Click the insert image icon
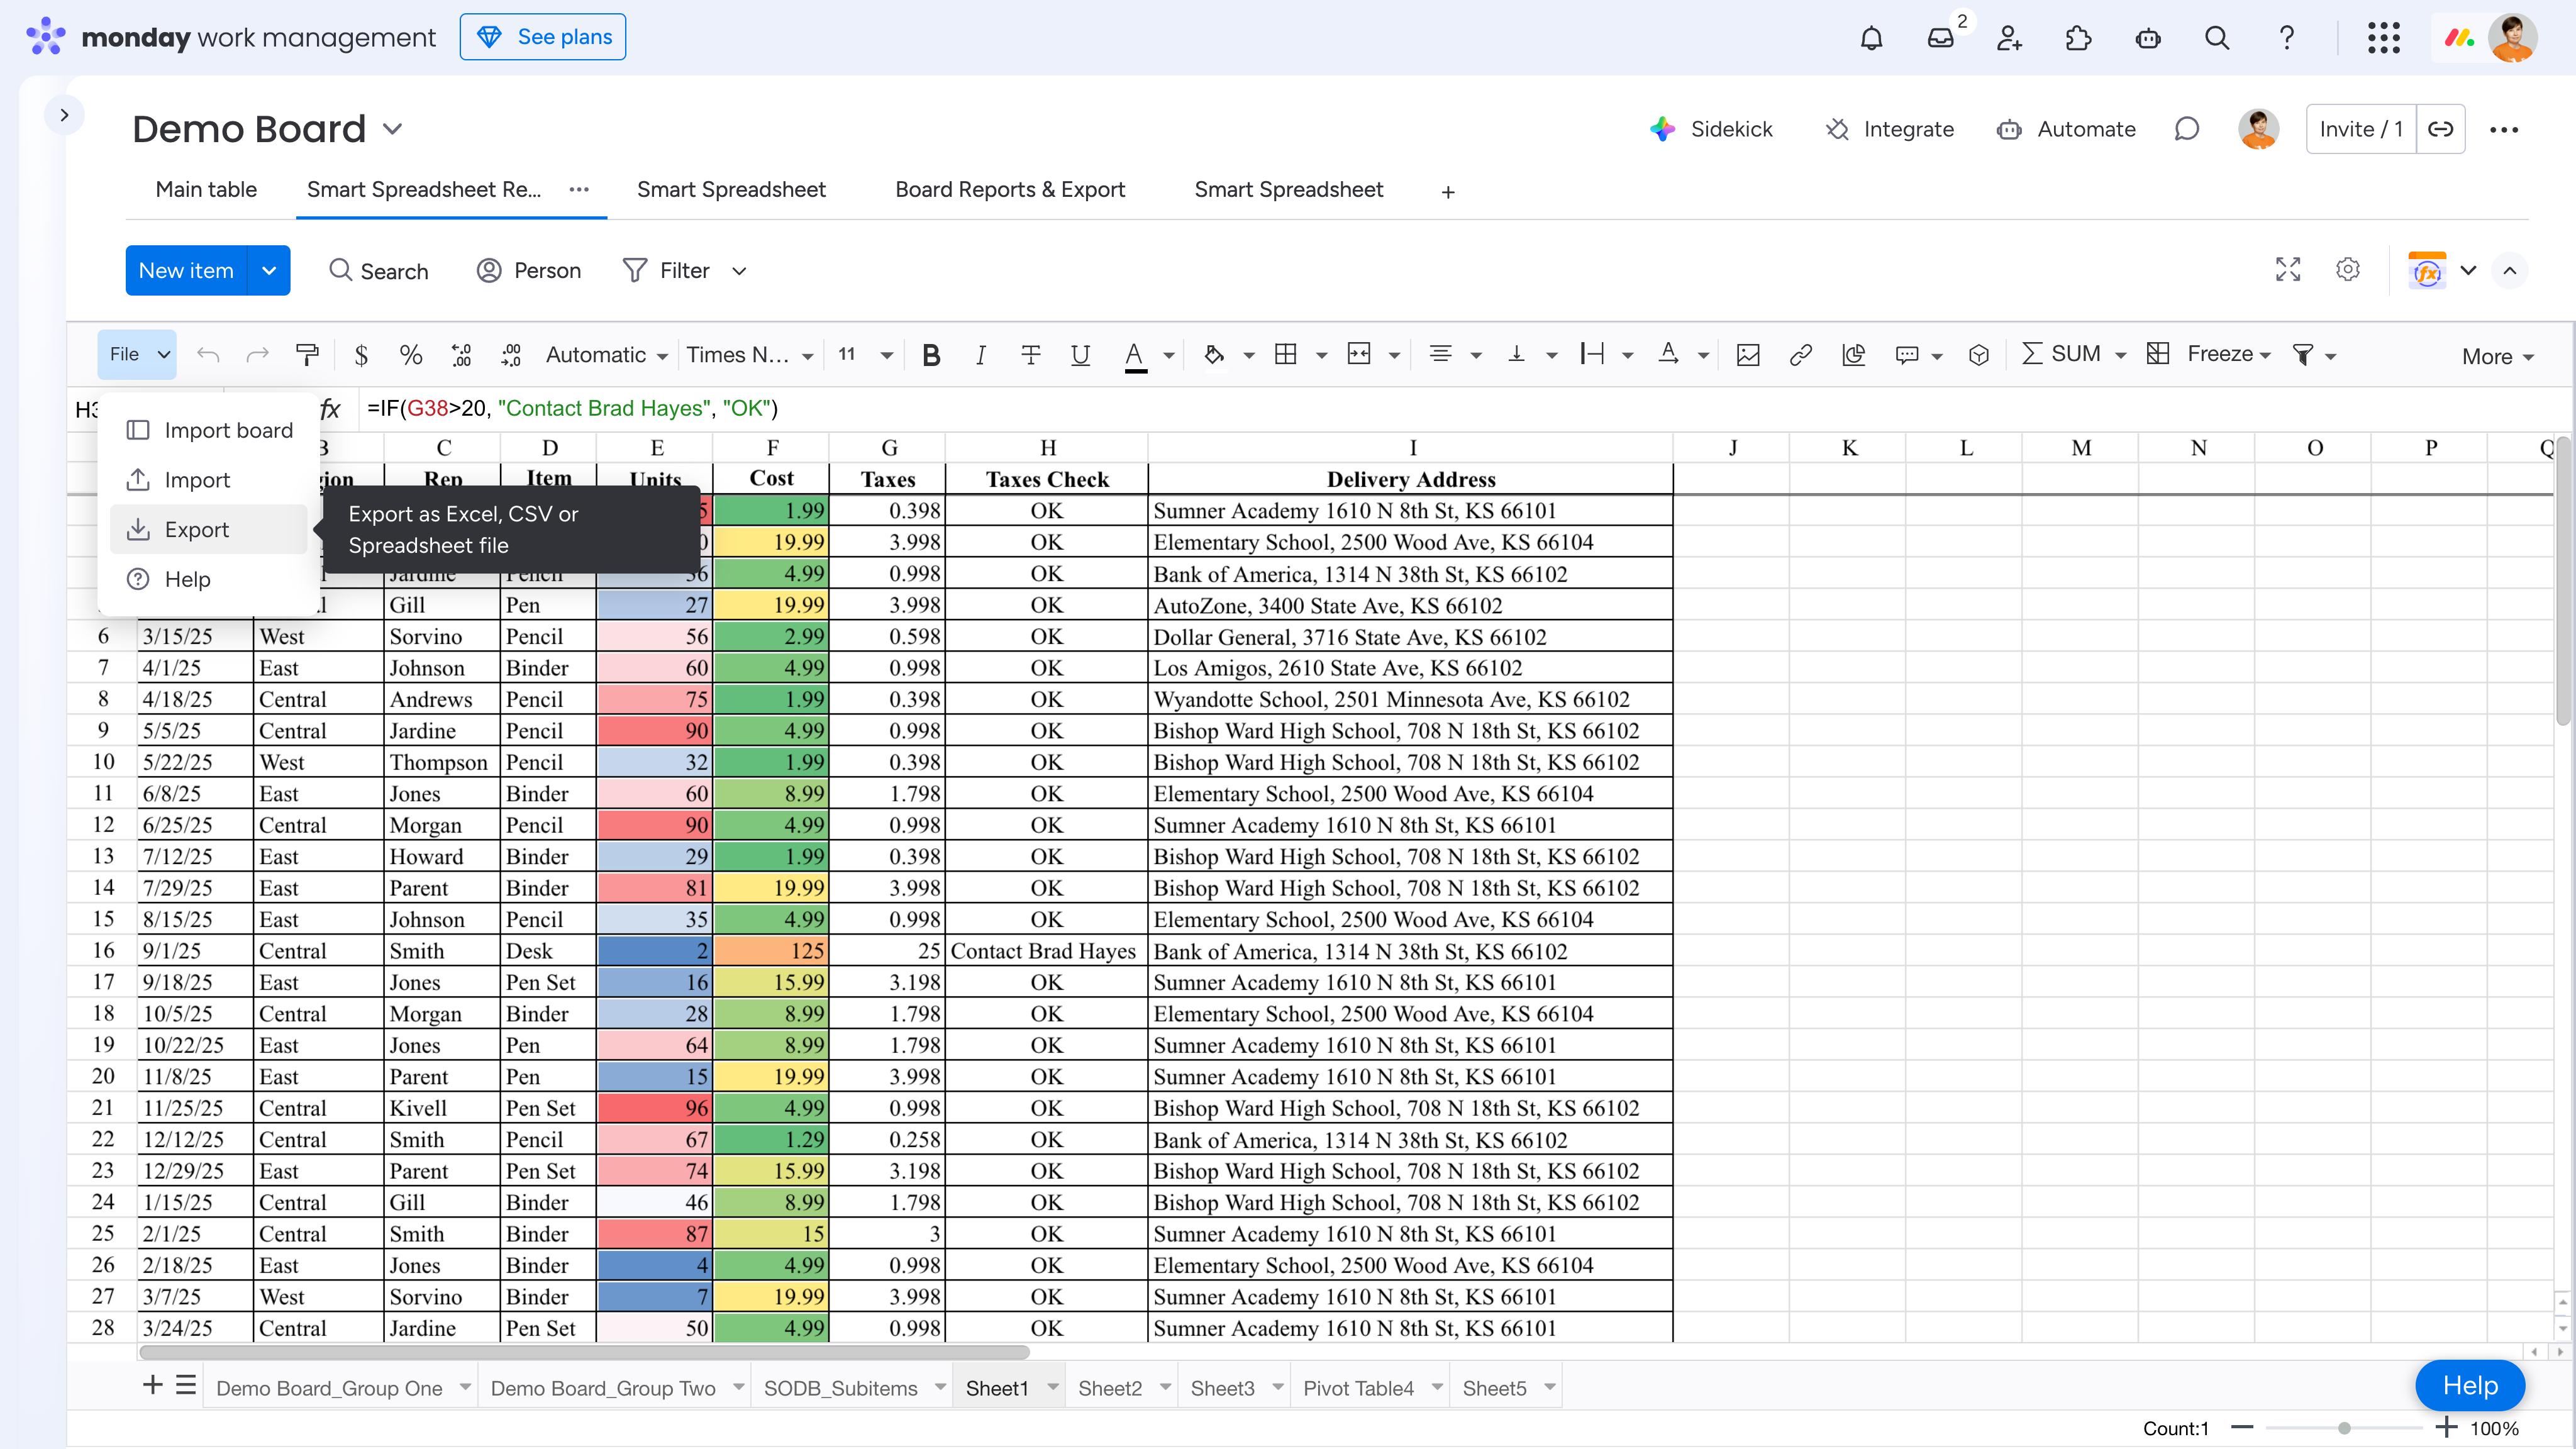Image resolution: width=2576 pixels, height=1449 pixels. pos(1748,355)
